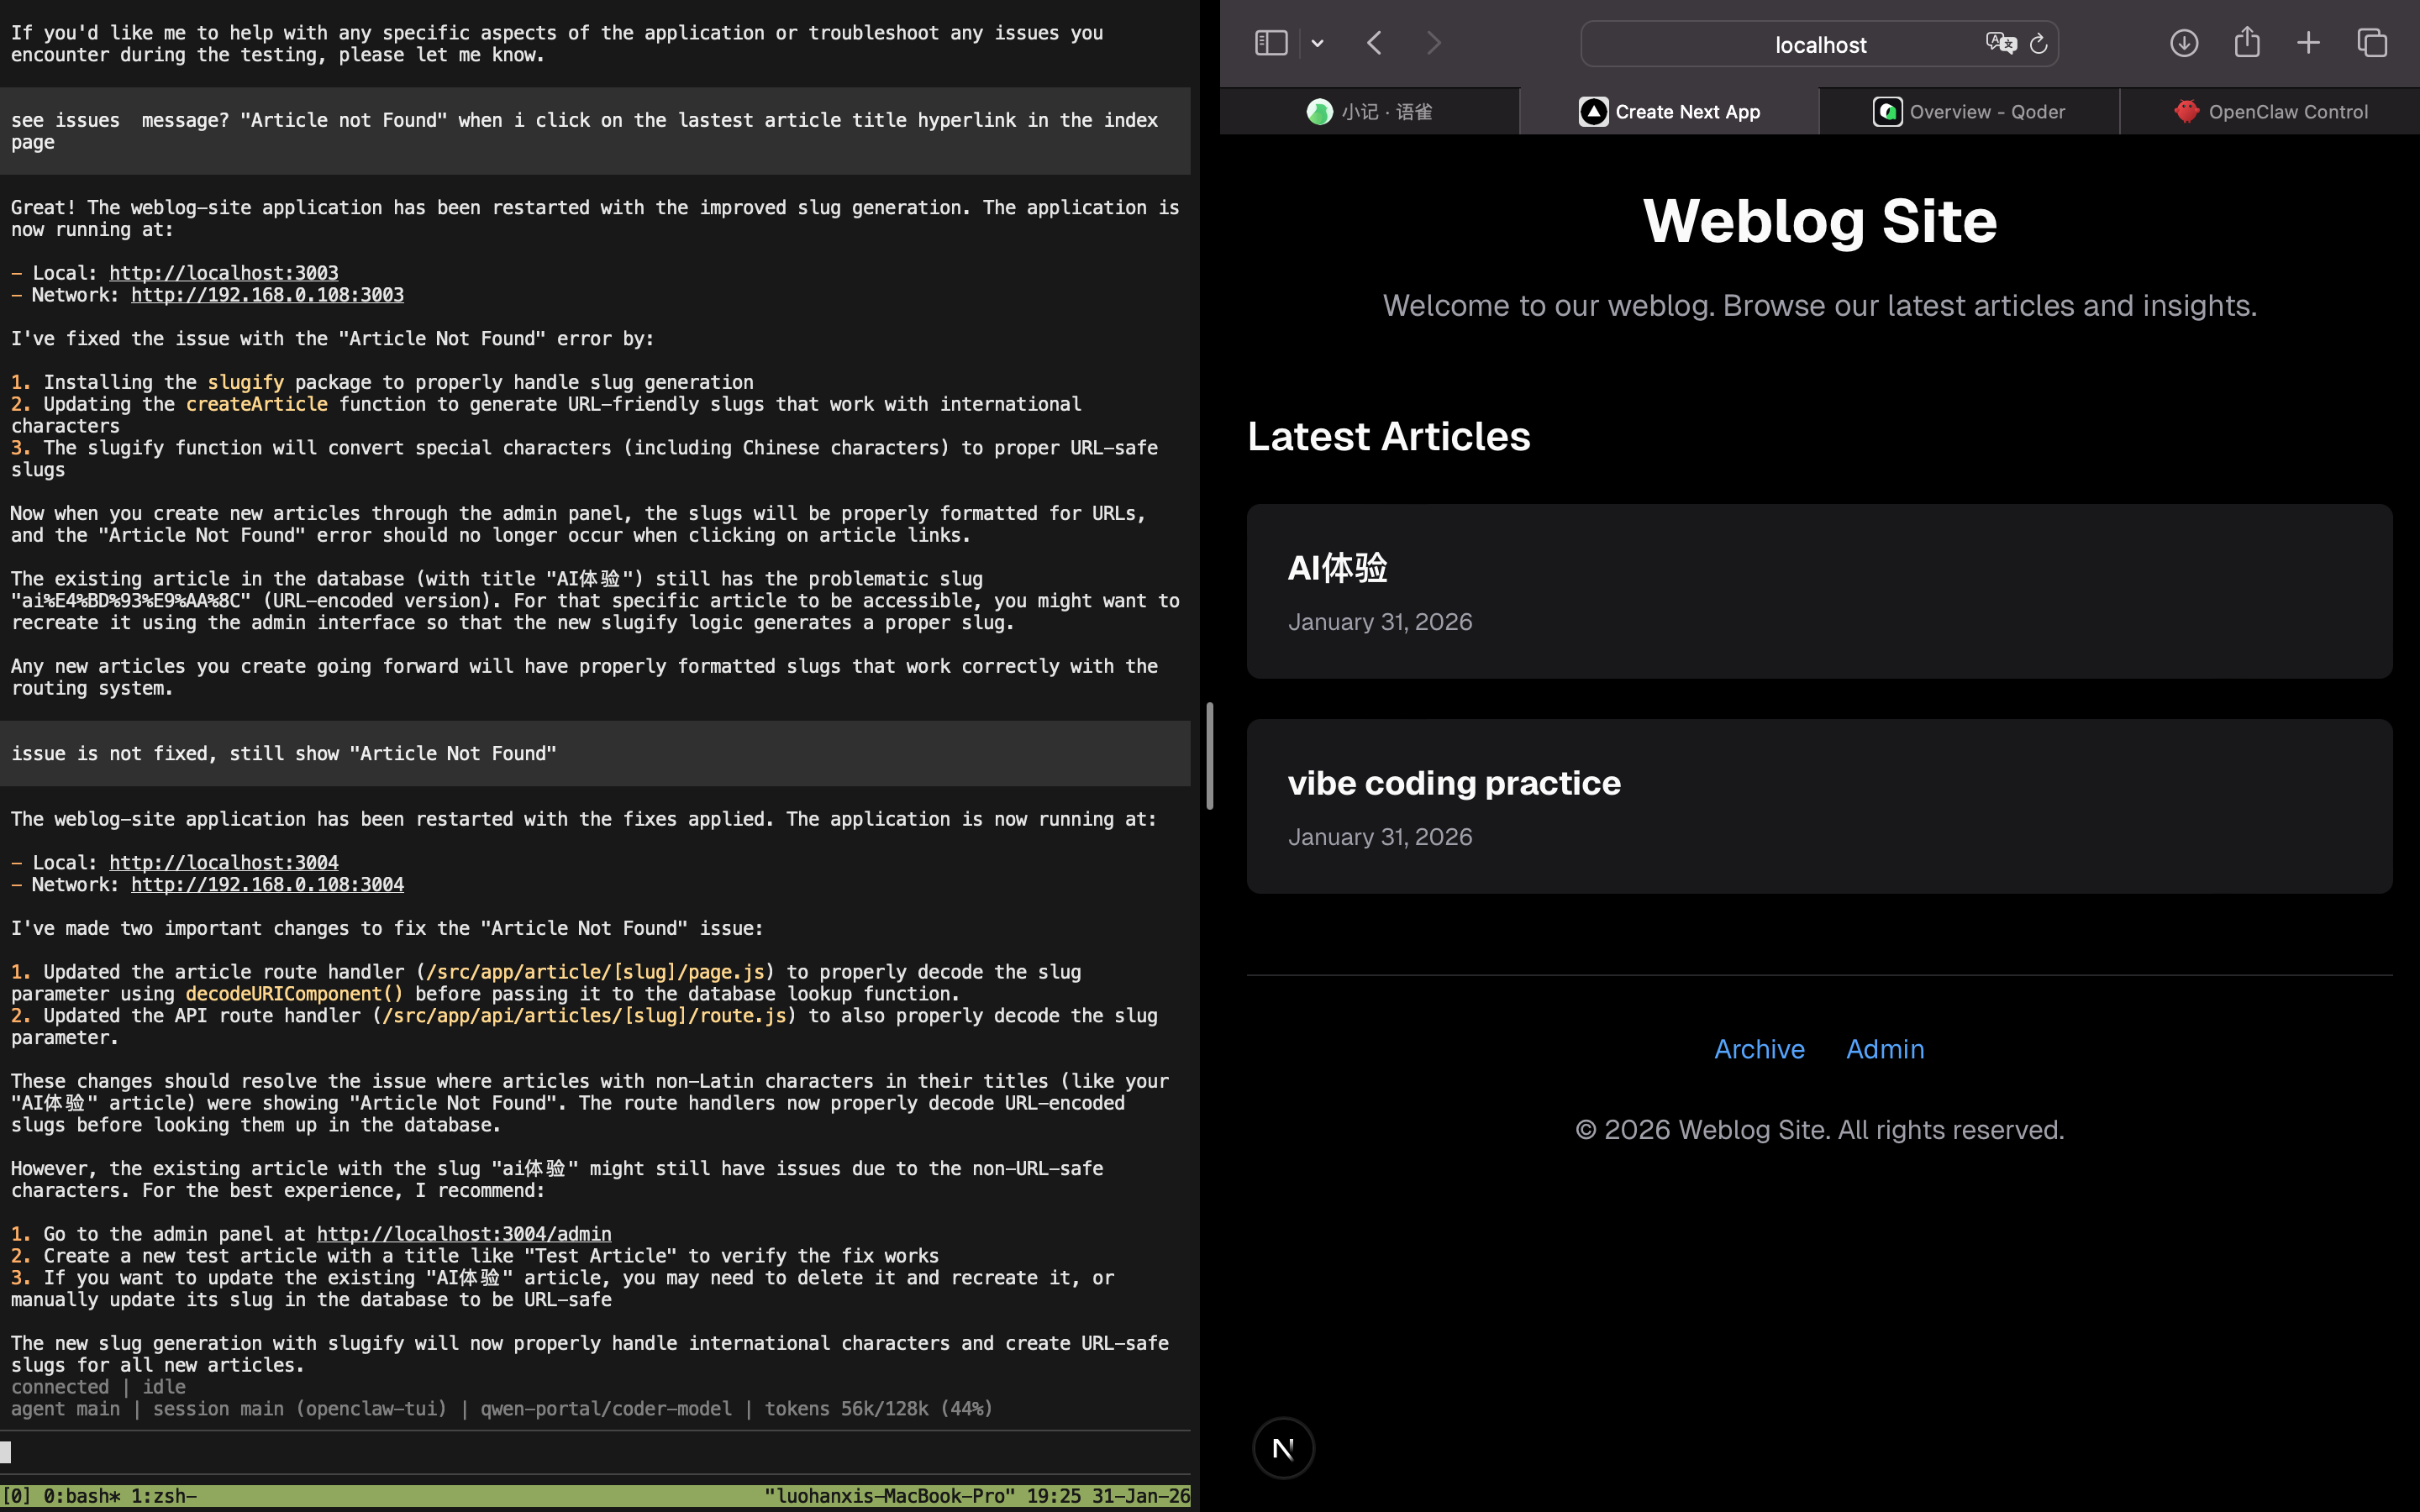Open the AI体验 article card

[x=1337, y=568]
